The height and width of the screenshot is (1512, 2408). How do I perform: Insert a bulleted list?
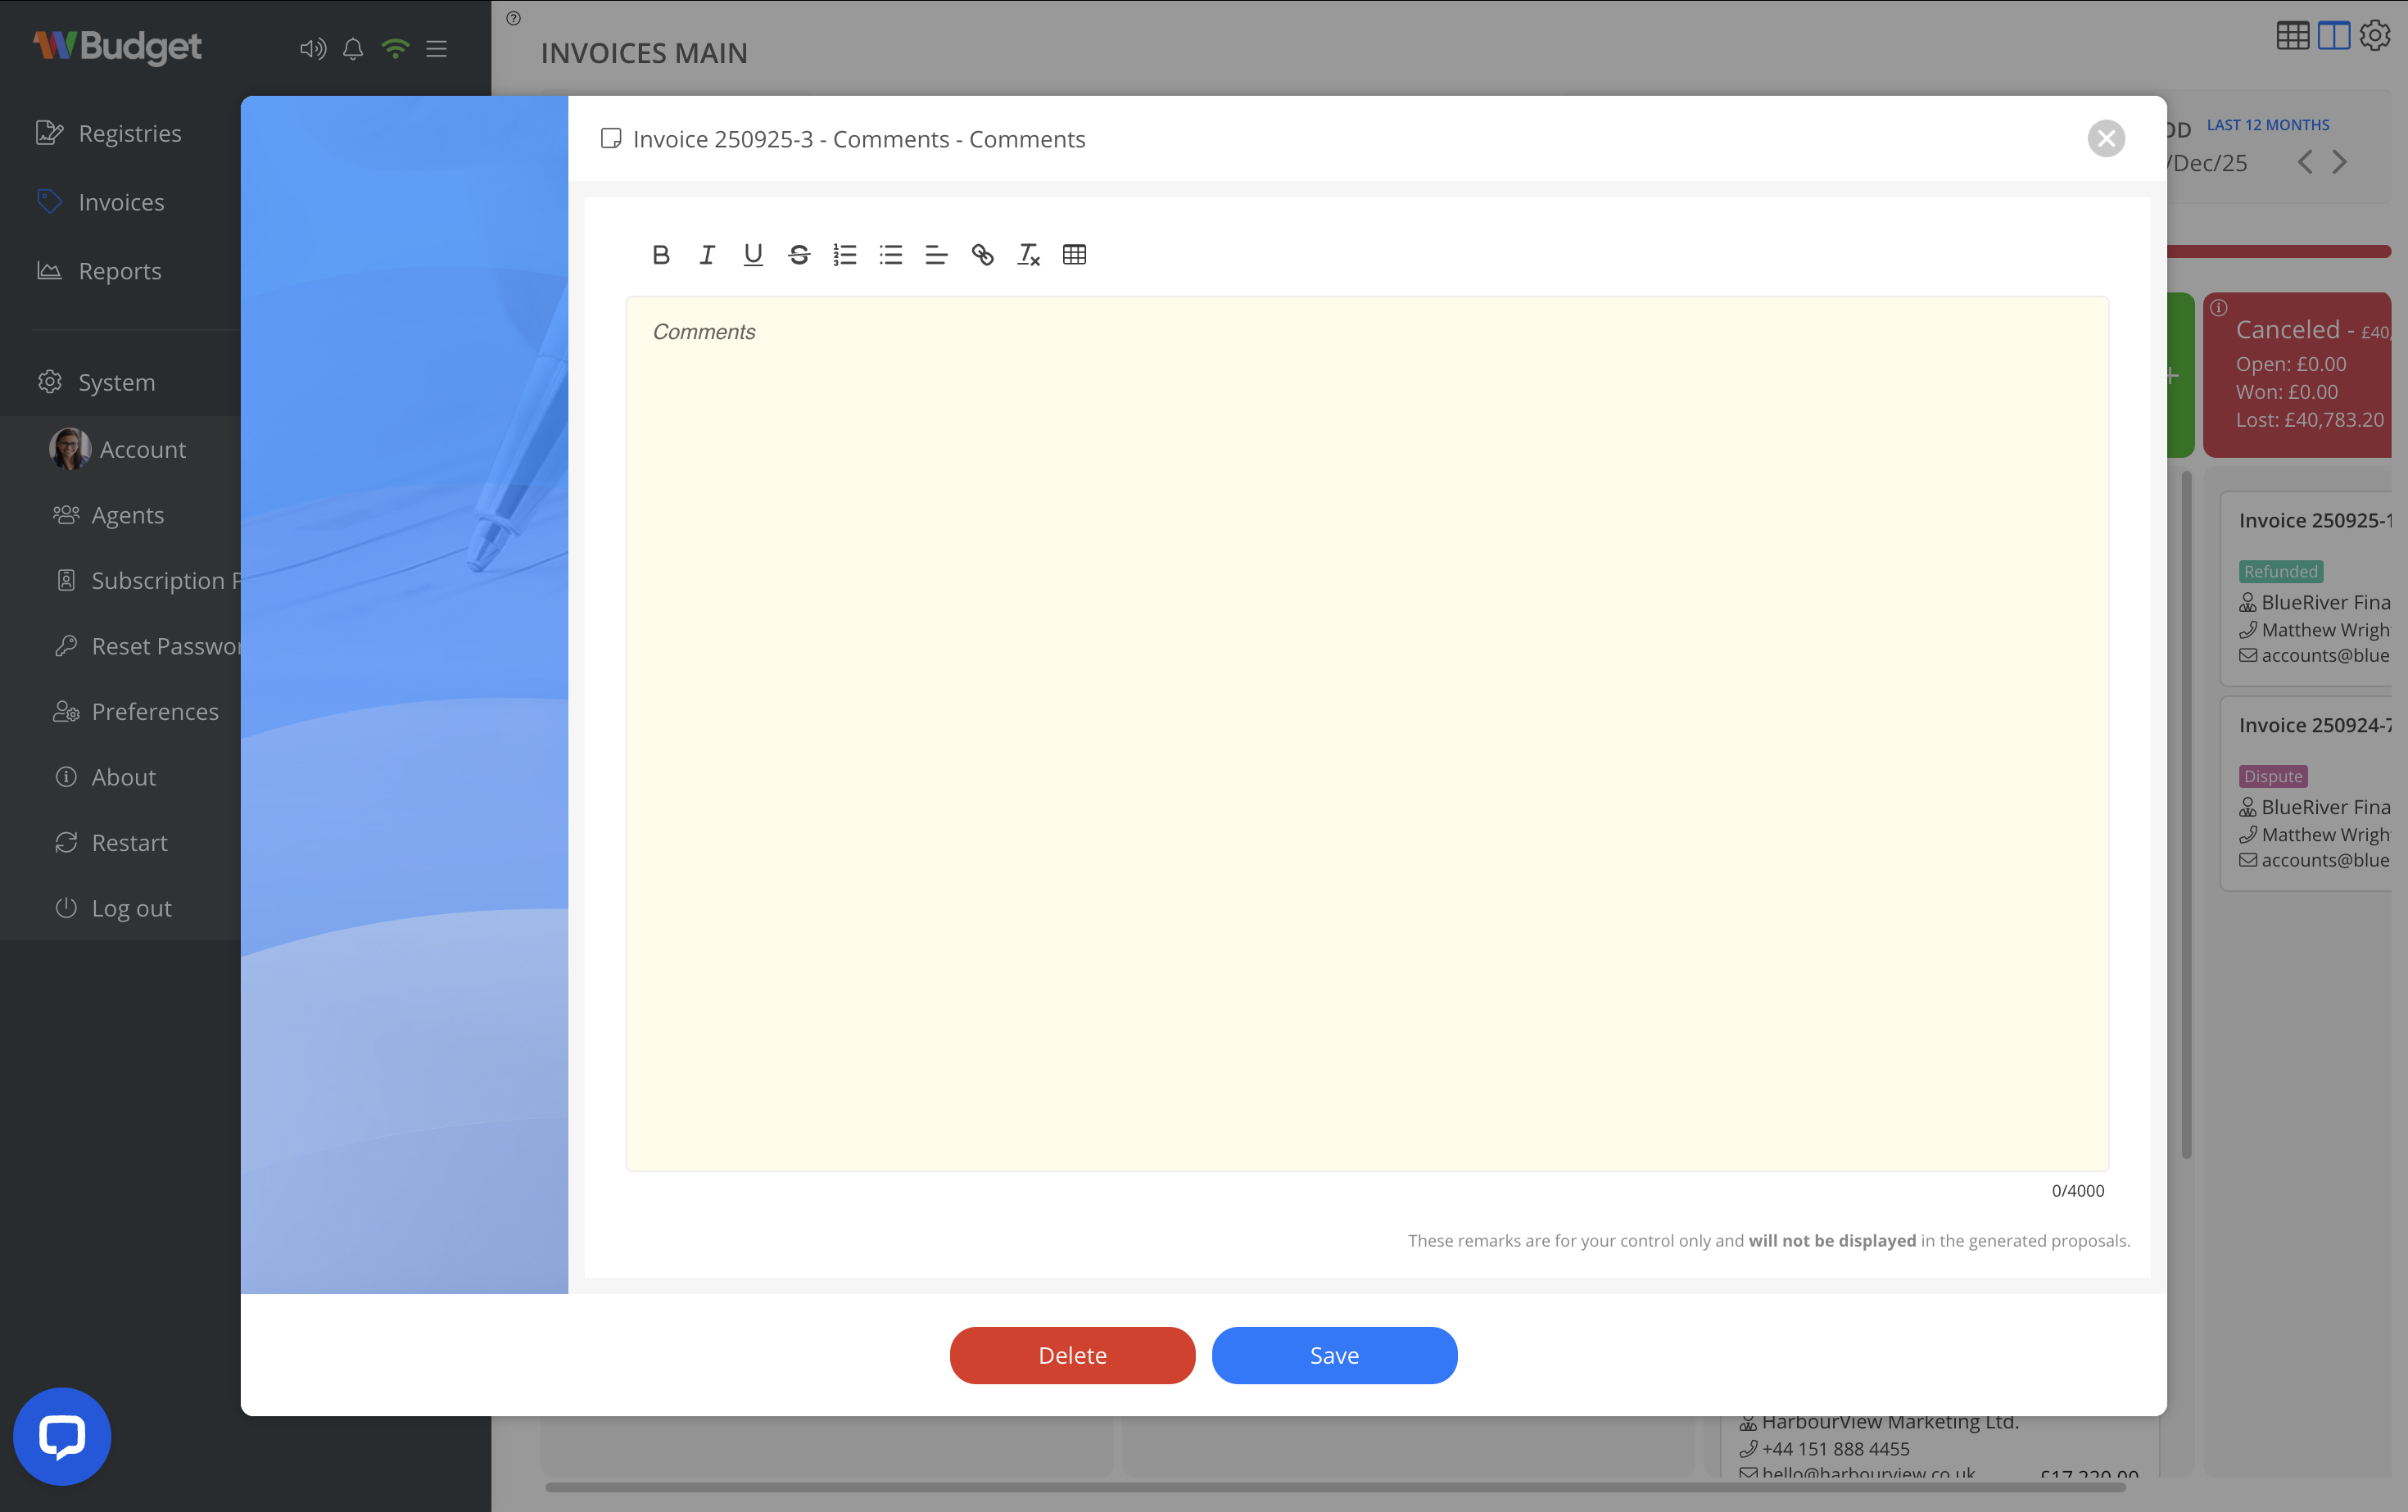coord(891,255)
